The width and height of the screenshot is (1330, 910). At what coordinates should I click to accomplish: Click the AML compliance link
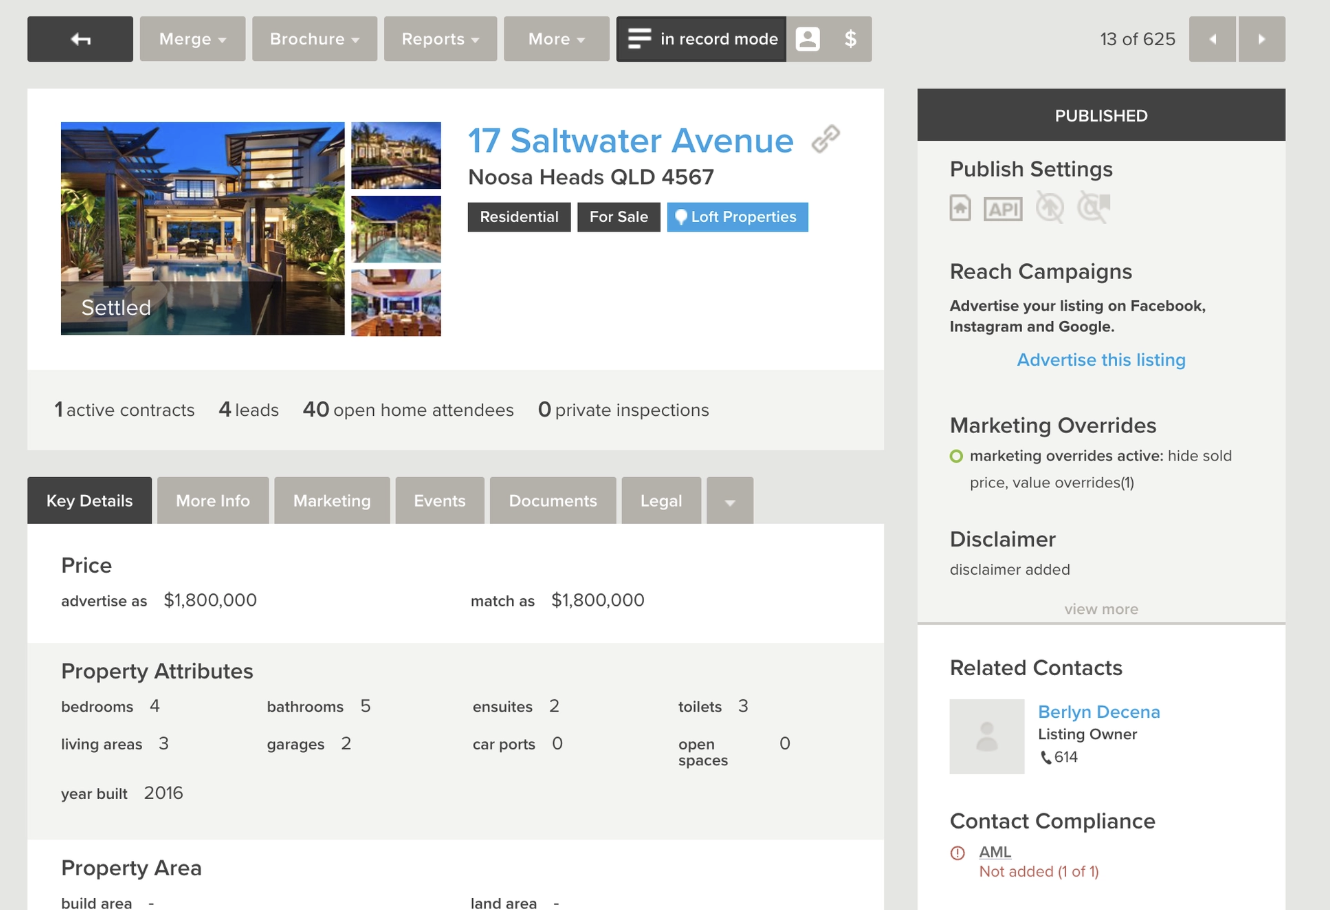click(x=995, y=852)
